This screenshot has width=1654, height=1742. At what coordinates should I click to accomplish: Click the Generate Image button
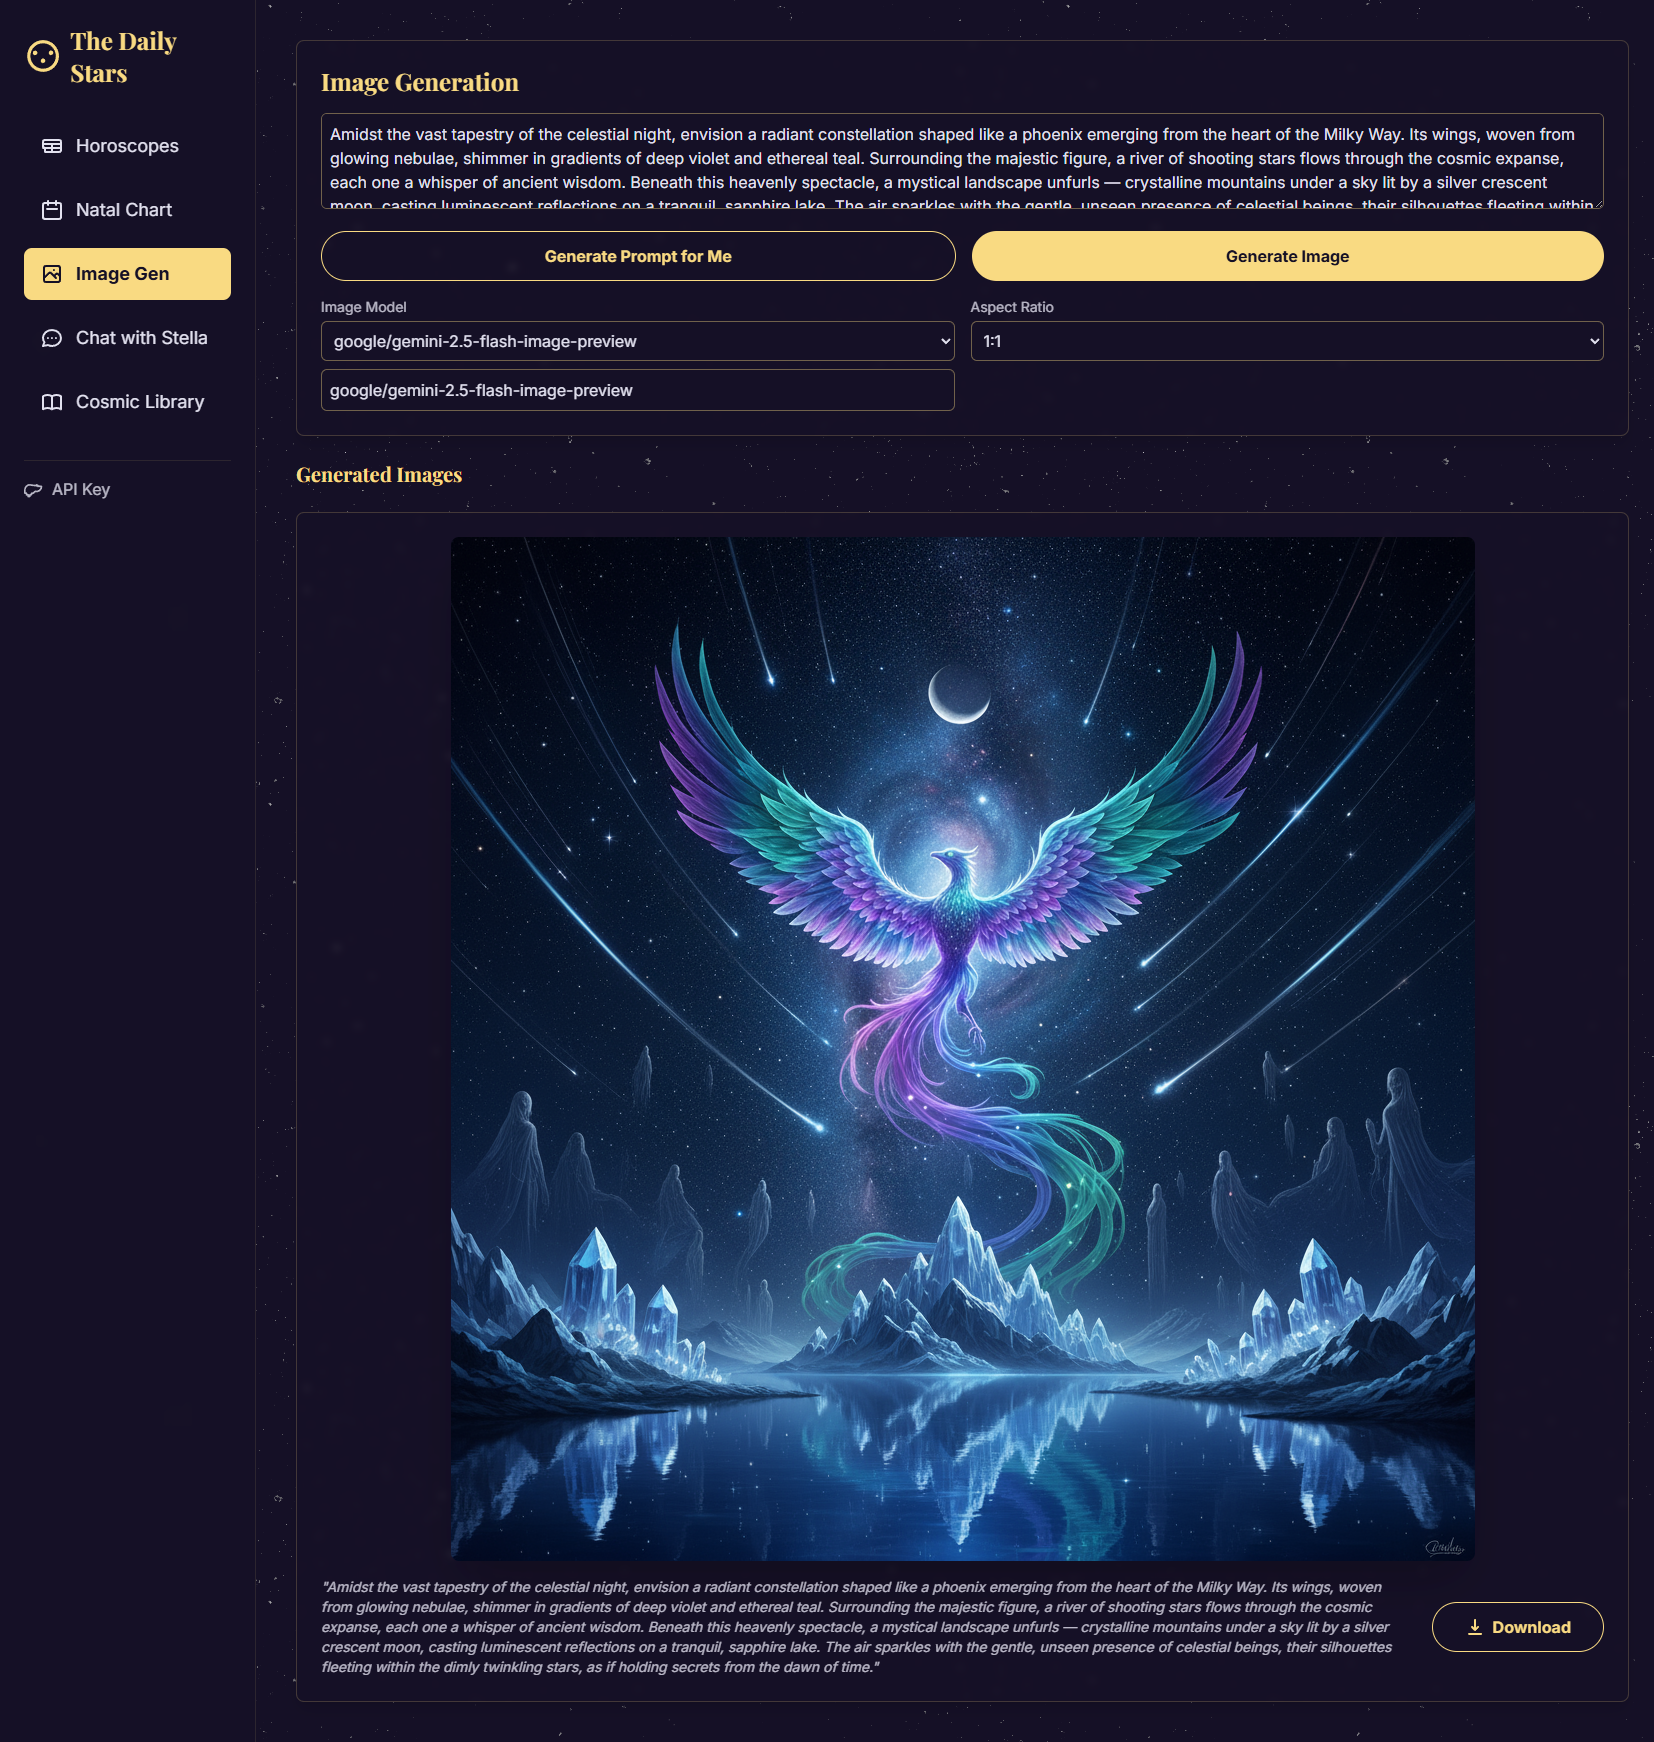tap(1288, 256)
